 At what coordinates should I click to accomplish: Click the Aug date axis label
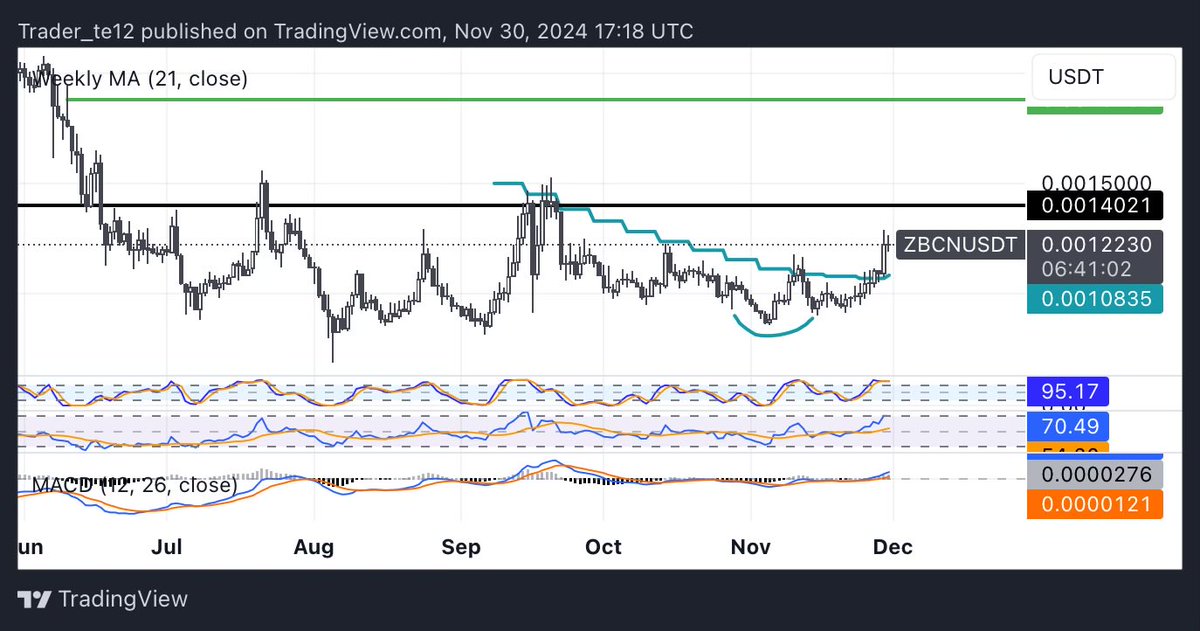(314, 547)
